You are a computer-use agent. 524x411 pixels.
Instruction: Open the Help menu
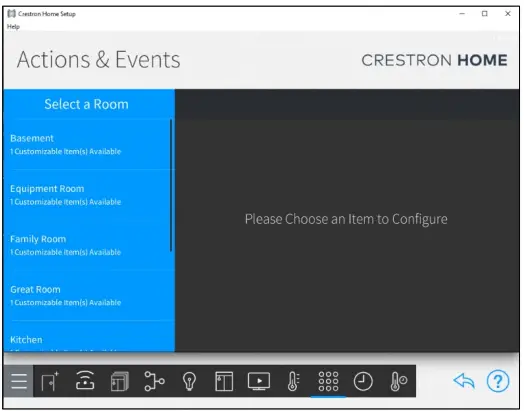pyautogui.click(x=13, y=27)
